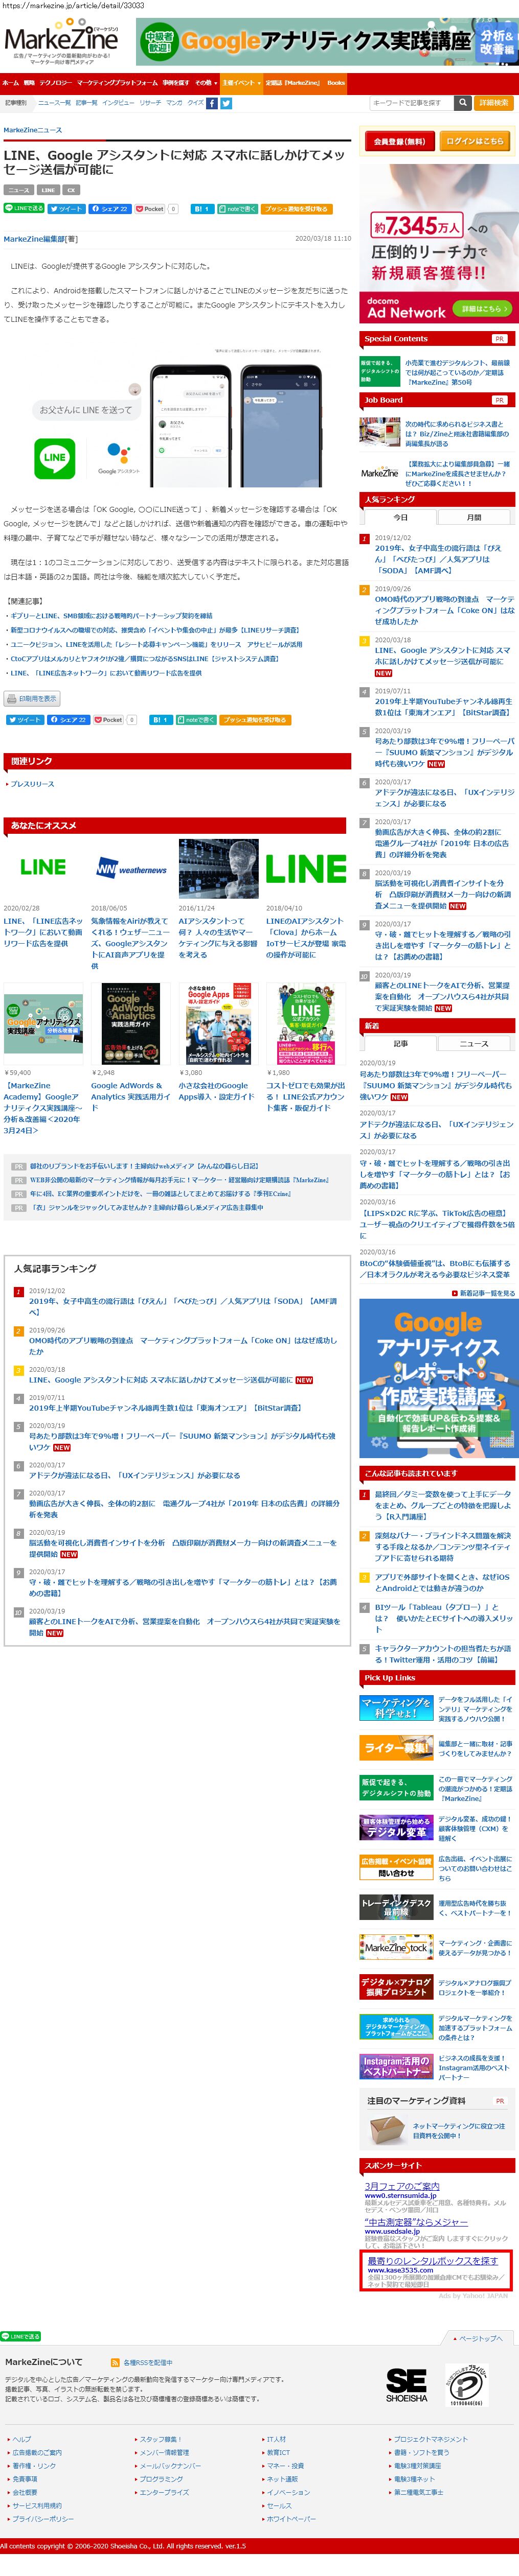The height and width of the screenshot is (2576, 519).
Task: Open ニュース一覧 in the sub-navigation
Action: point(54,103)
